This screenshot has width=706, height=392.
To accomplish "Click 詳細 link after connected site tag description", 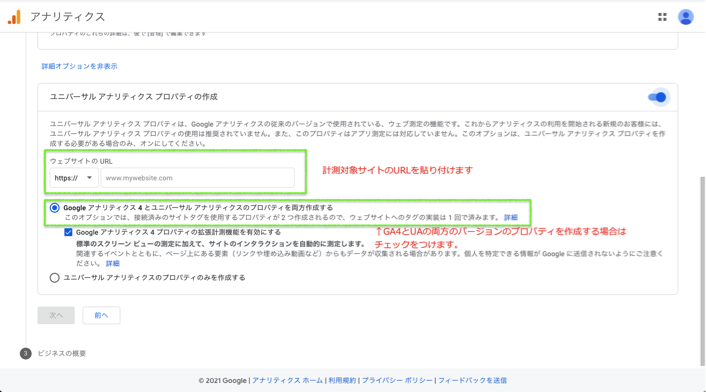I will 511,217.
